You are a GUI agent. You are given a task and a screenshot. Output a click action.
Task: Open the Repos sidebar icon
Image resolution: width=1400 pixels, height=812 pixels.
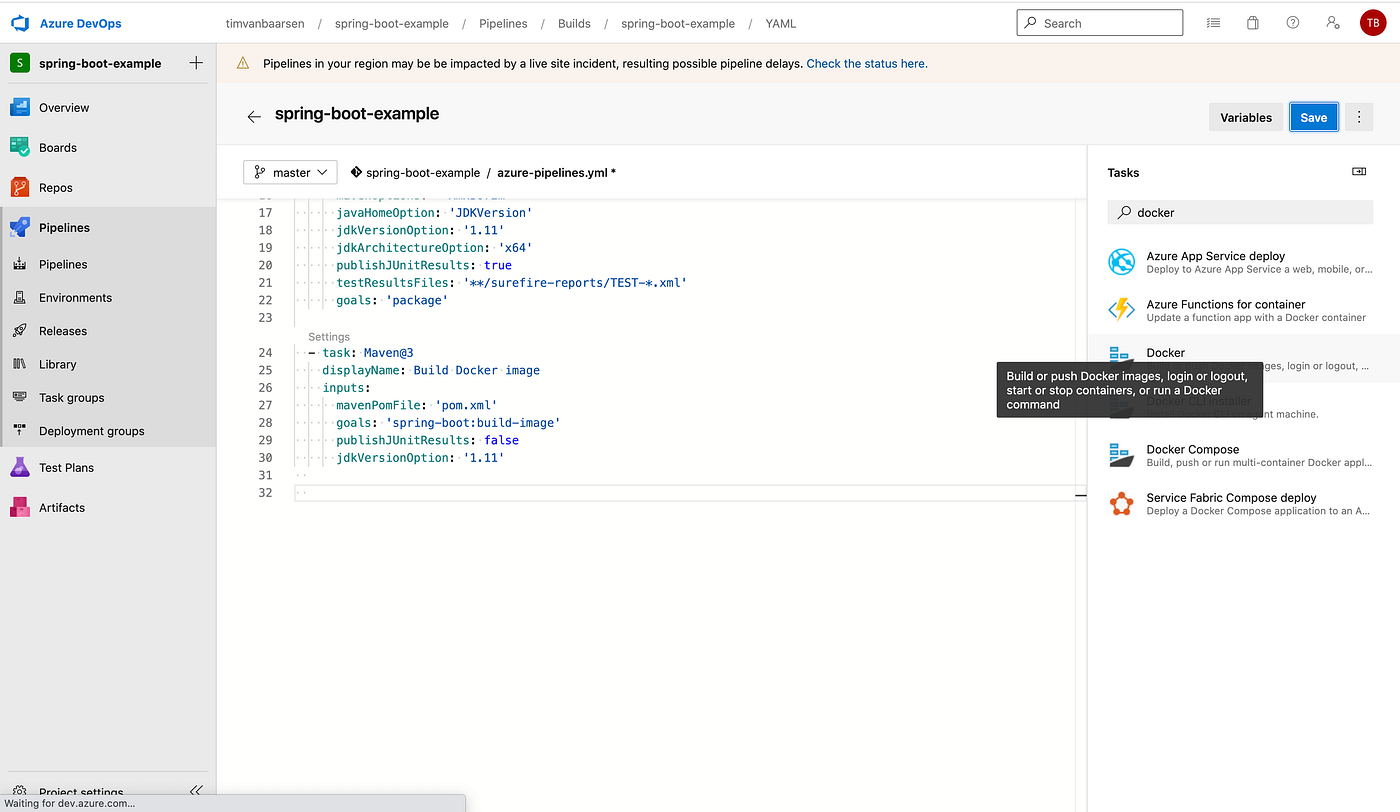tap(20, 187)
